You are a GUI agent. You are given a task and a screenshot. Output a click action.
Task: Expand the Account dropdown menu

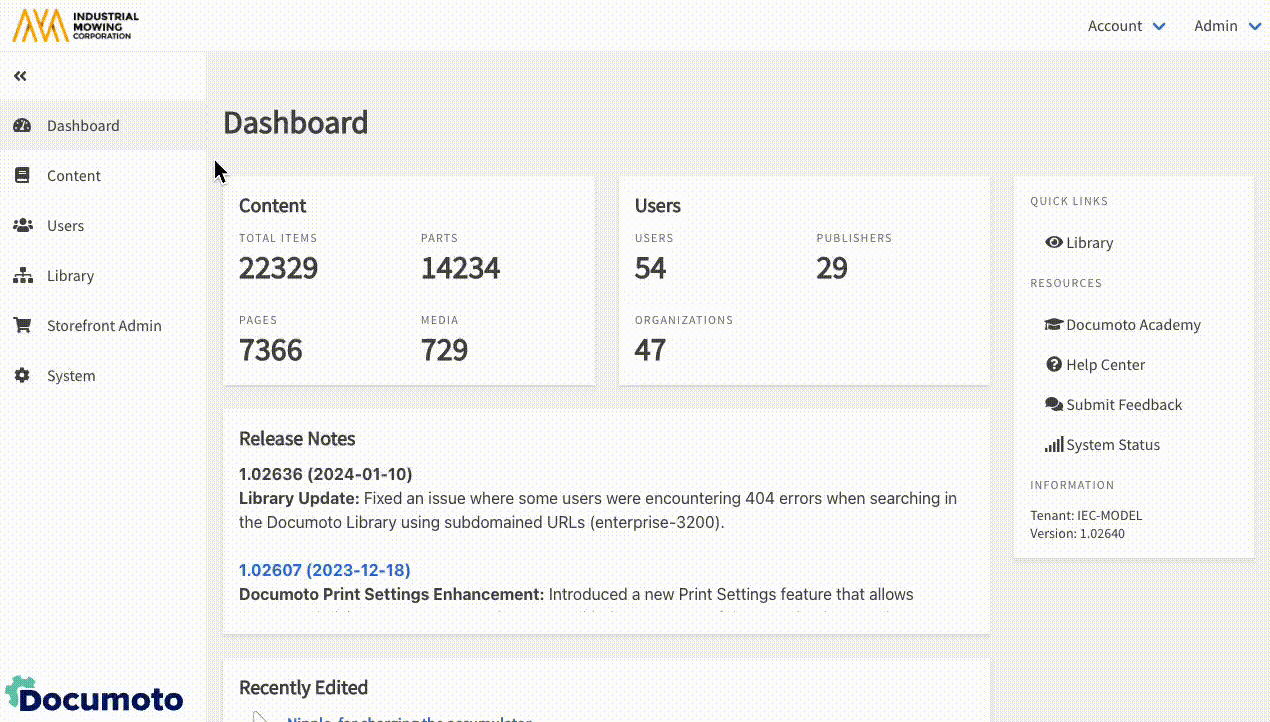pyautogui.click(x=1126, y=26)
